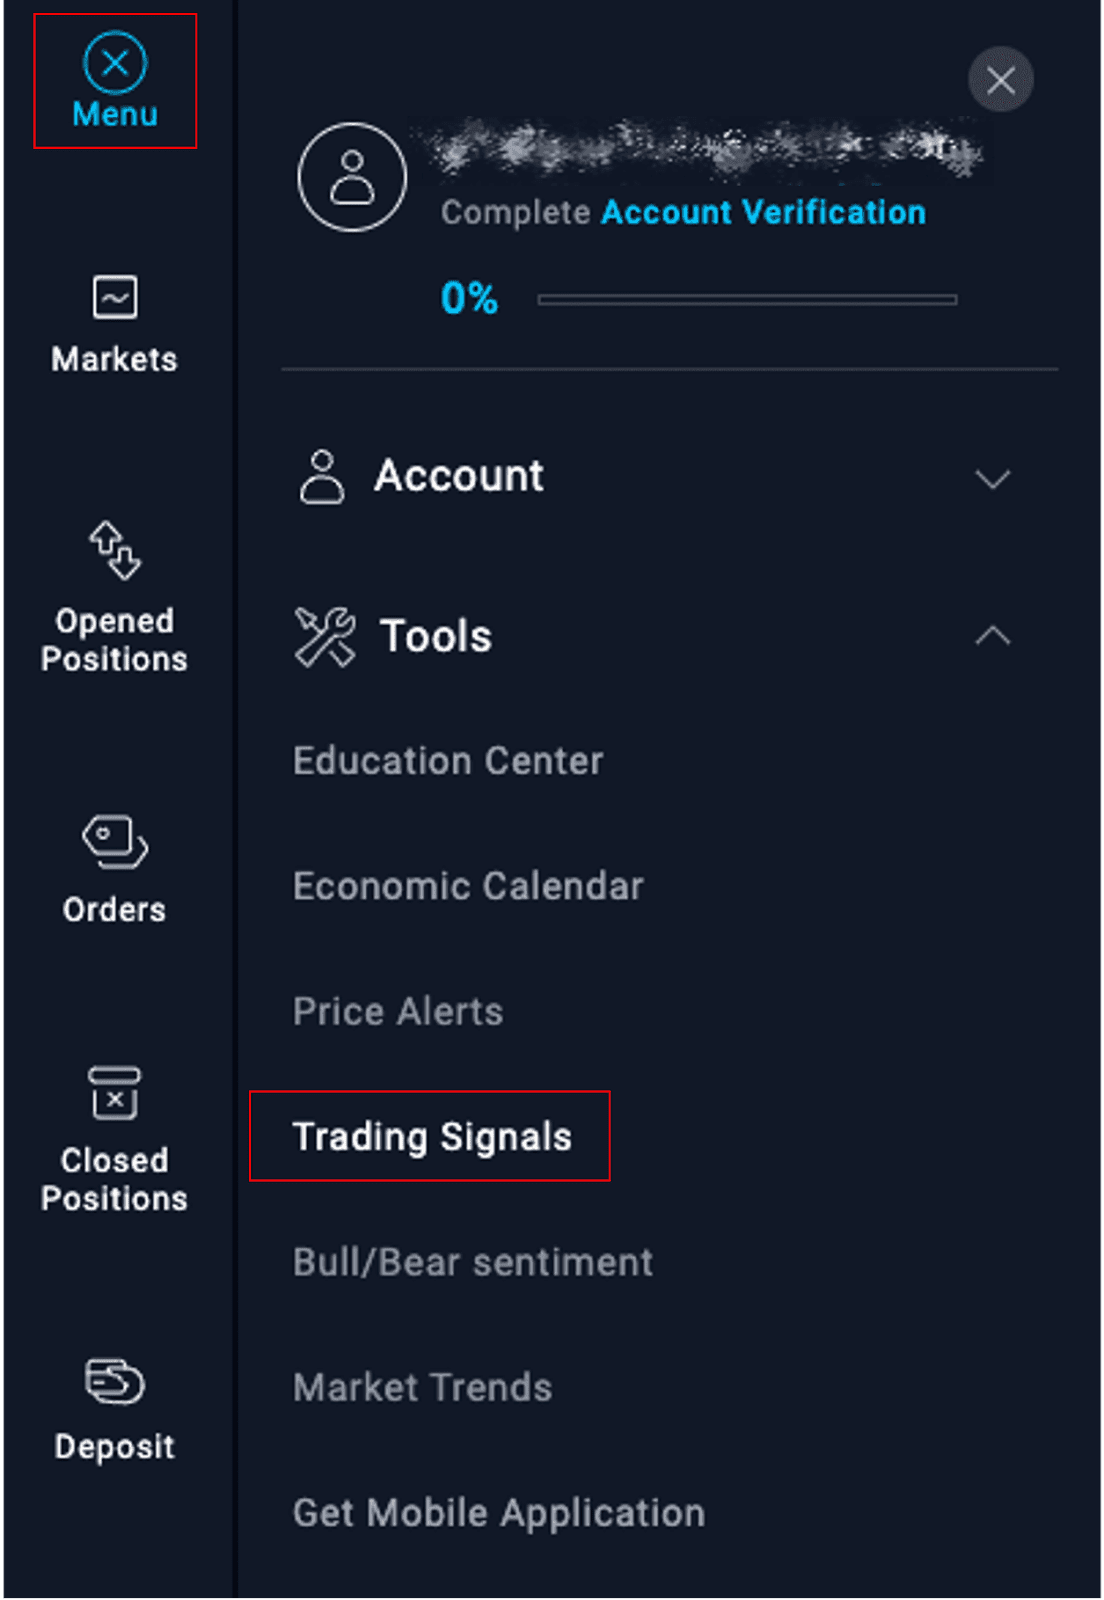Screen dimensions: 1104x1600
Task: Select the Markets sidebar icon
Action: 114,296
